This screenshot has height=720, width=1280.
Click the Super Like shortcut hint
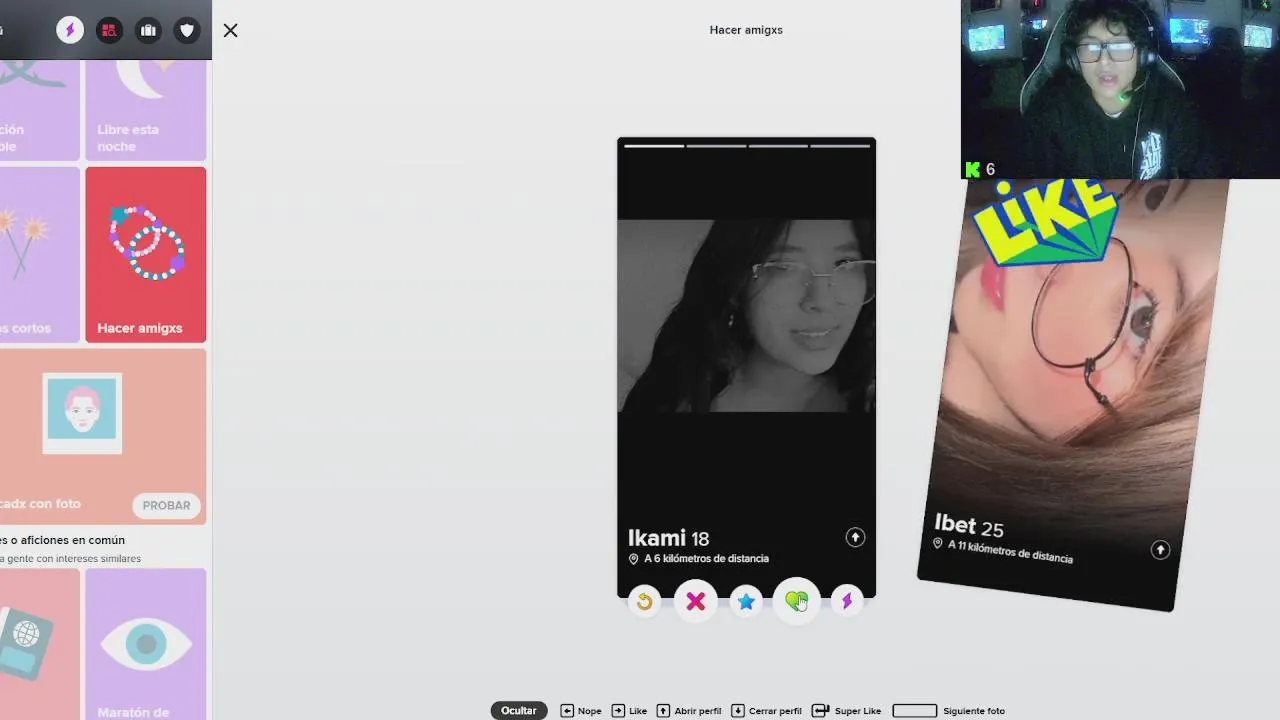tap(847, 711)
